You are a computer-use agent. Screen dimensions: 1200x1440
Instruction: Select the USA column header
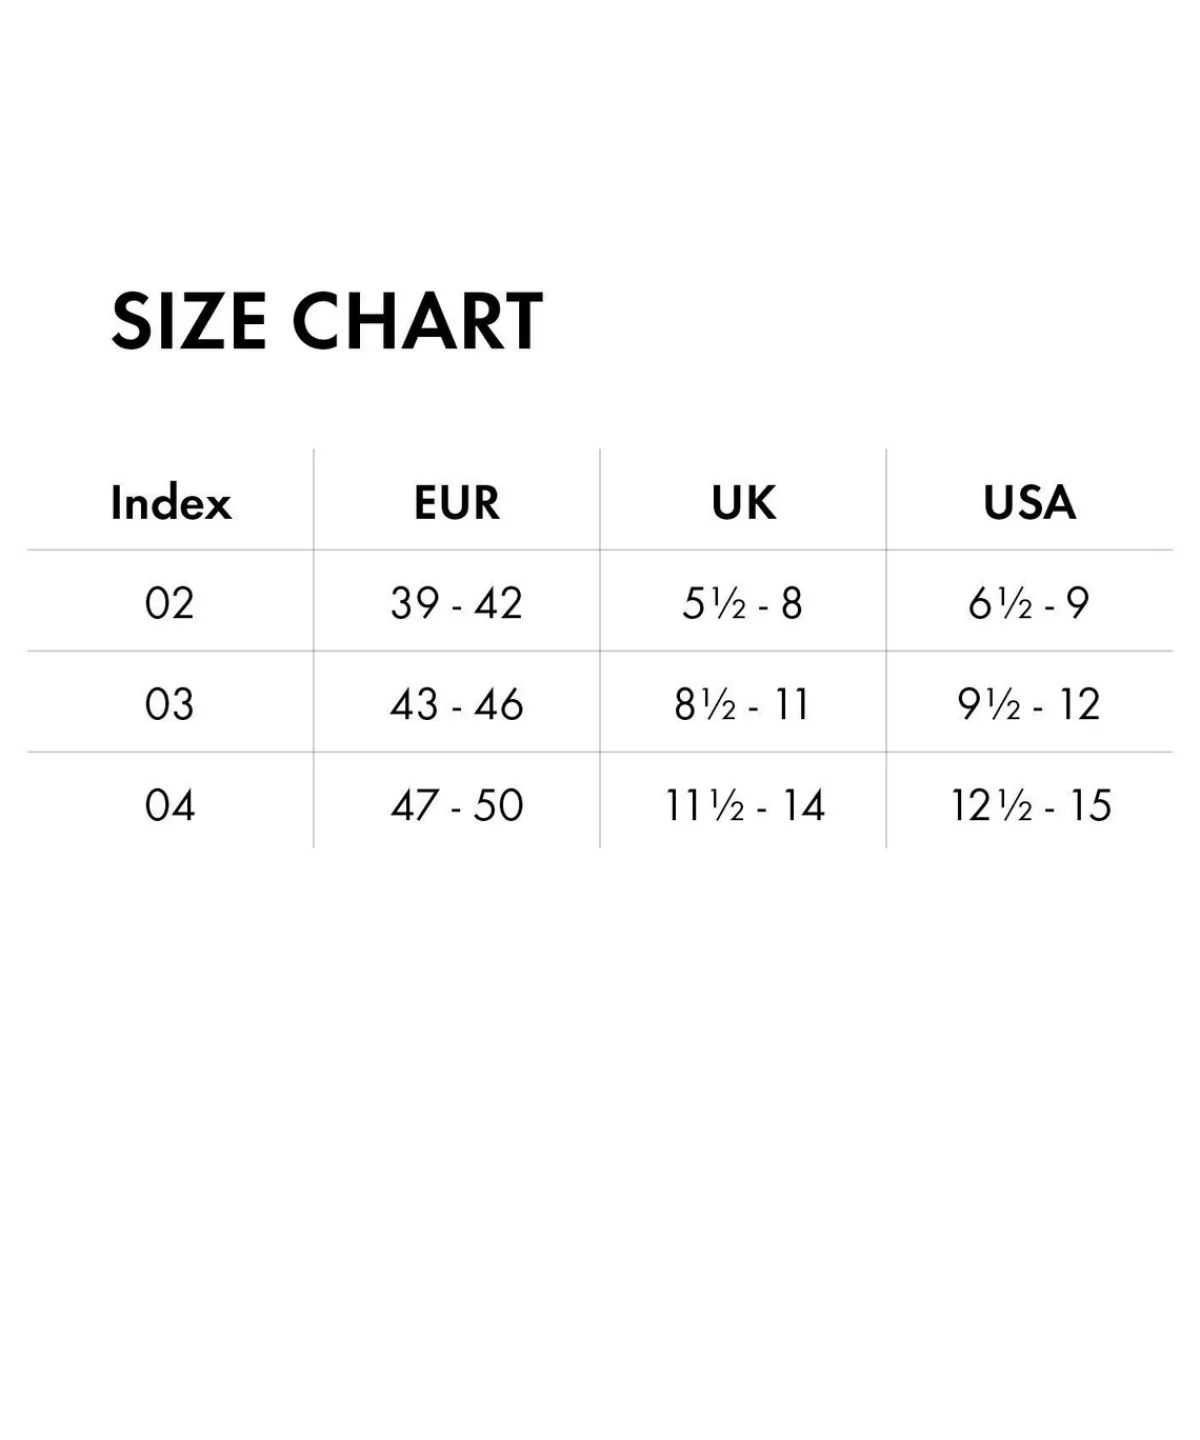click(1029, 502)
